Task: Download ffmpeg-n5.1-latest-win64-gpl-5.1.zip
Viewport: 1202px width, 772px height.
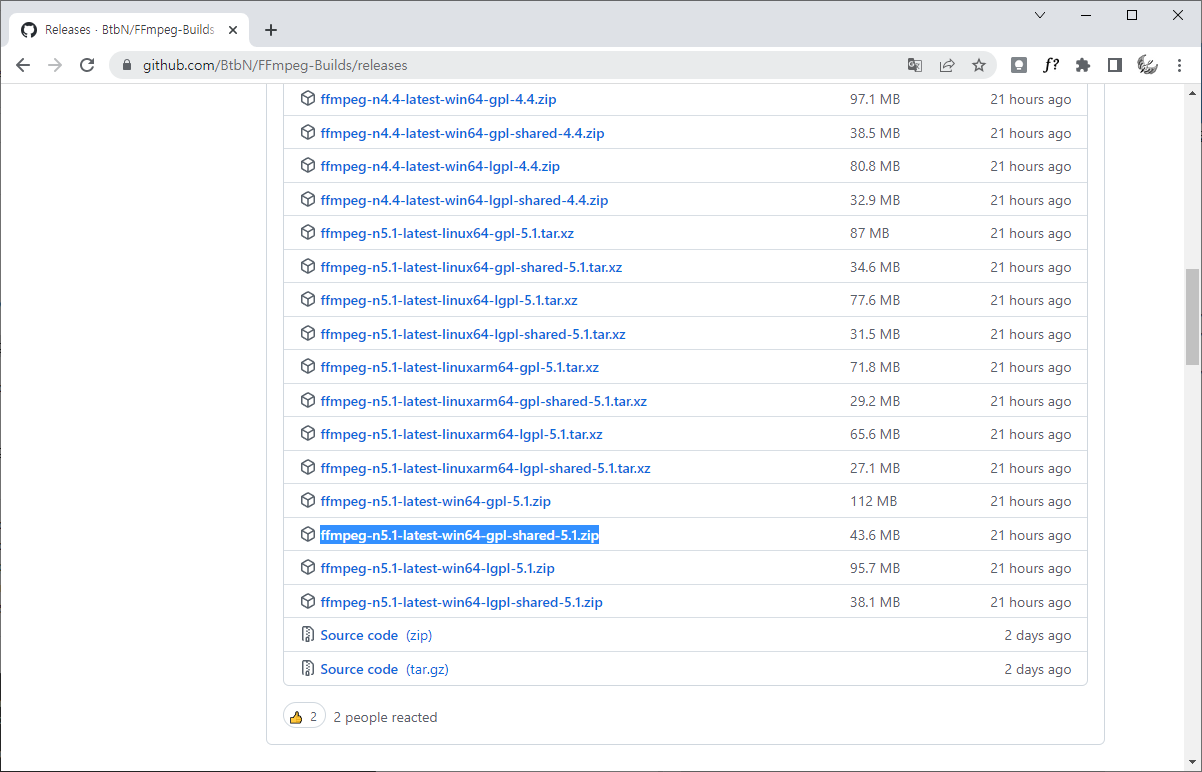Action: pos(435,501)
